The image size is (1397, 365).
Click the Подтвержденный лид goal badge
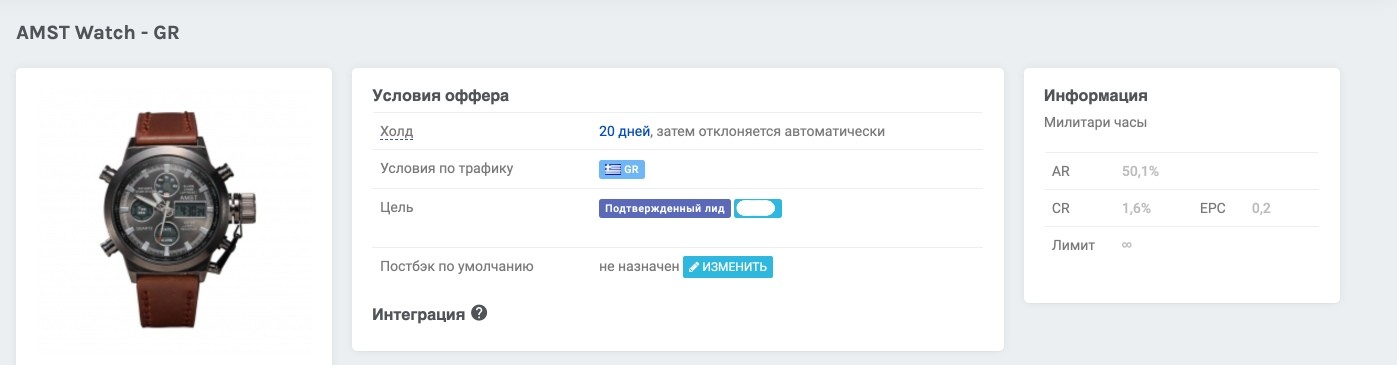[x=665, y=209]
